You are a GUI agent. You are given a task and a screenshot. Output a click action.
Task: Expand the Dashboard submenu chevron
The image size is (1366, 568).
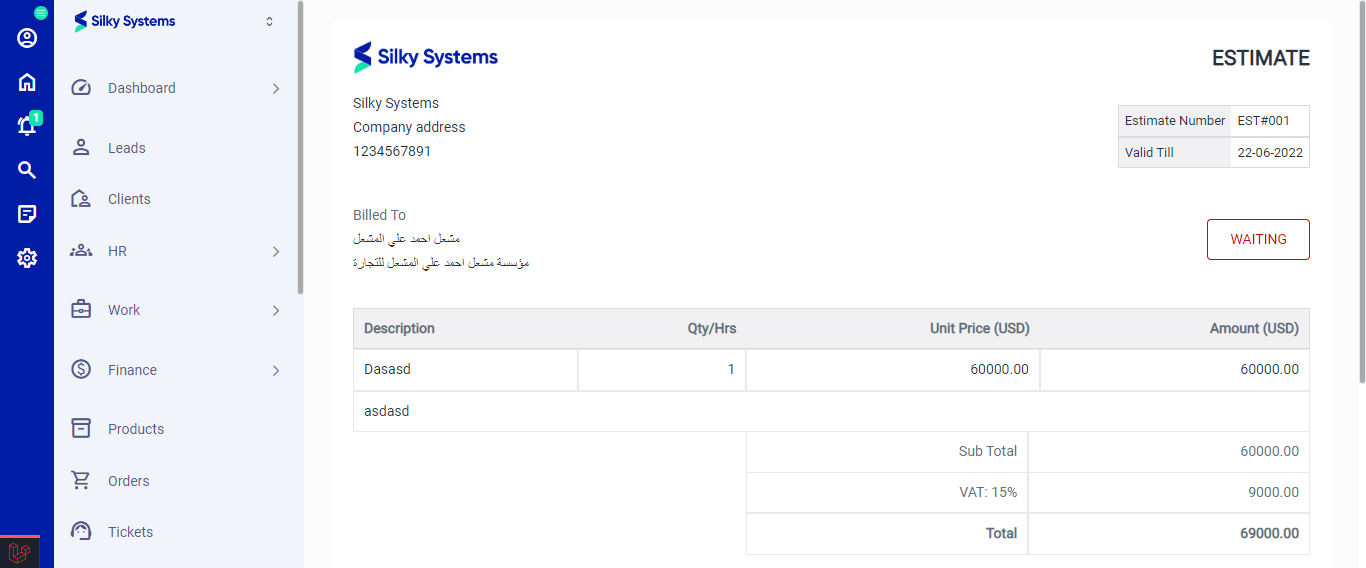click(276, 89)
